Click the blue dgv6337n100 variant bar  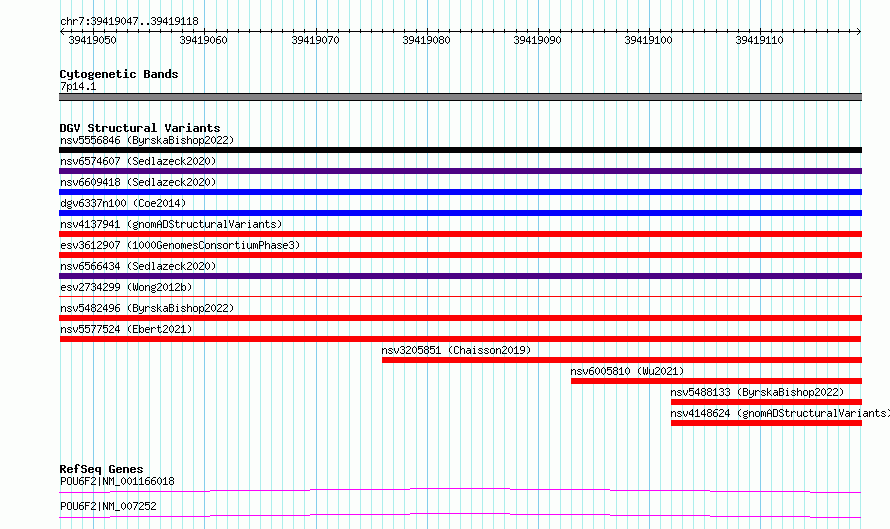460,213
